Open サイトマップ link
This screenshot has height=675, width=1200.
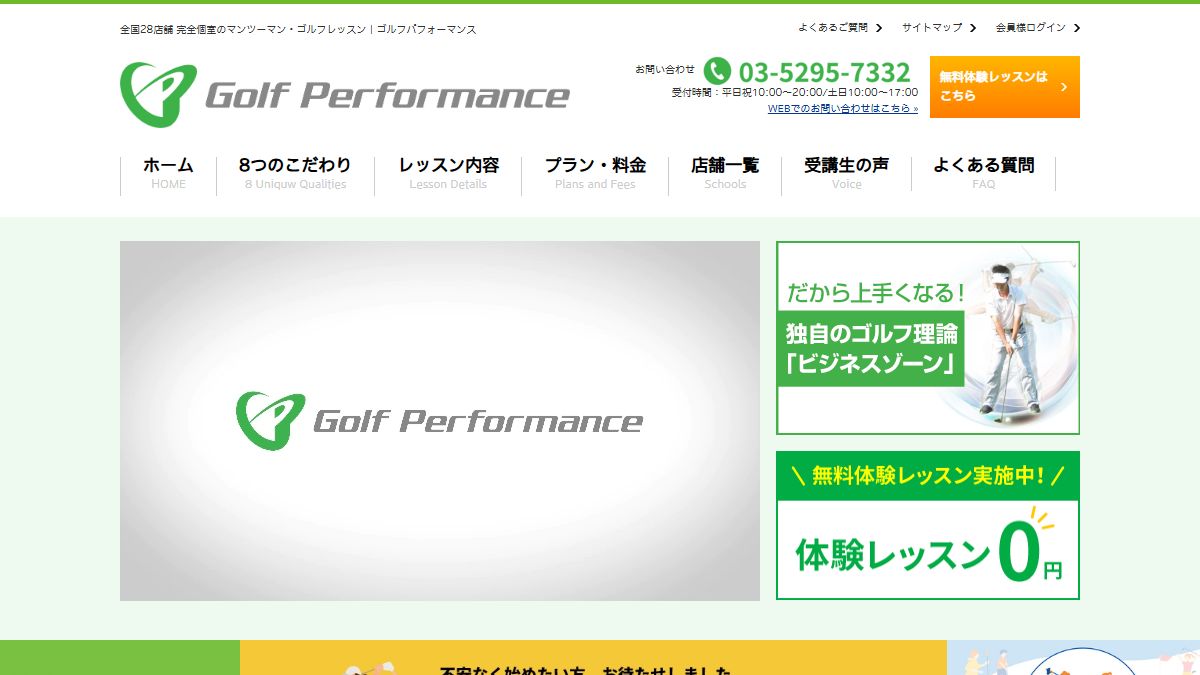tap(932, 28)
